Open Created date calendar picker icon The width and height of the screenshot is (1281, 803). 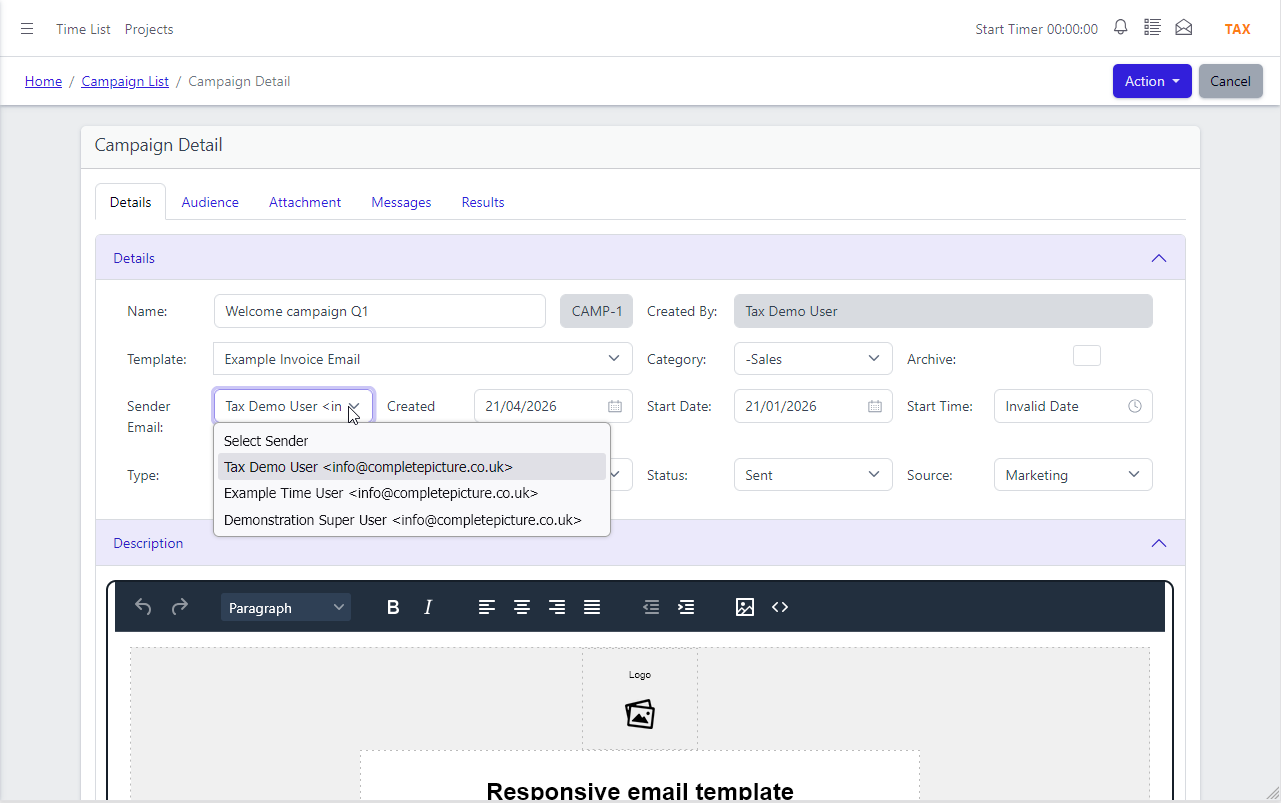[615, 406]
